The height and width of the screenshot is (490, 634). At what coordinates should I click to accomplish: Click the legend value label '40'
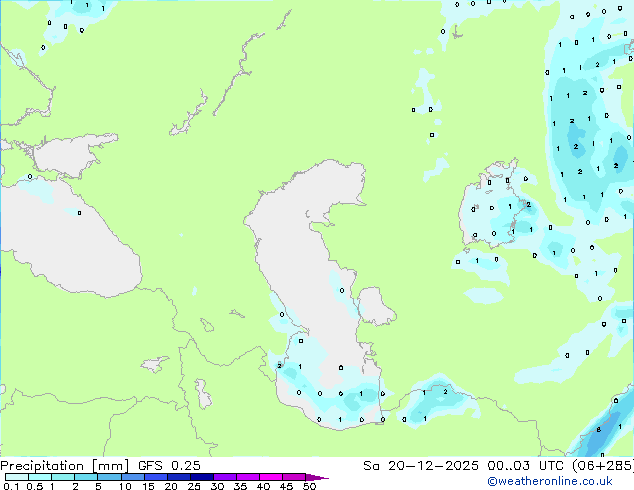point(263,486)
